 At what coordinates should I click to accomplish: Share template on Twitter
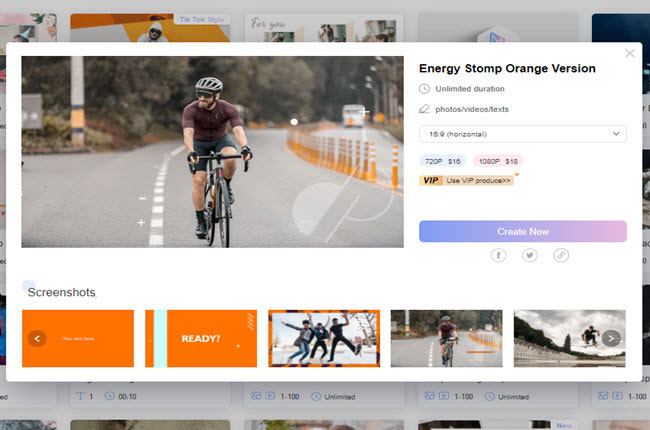[x=530, y=255]
